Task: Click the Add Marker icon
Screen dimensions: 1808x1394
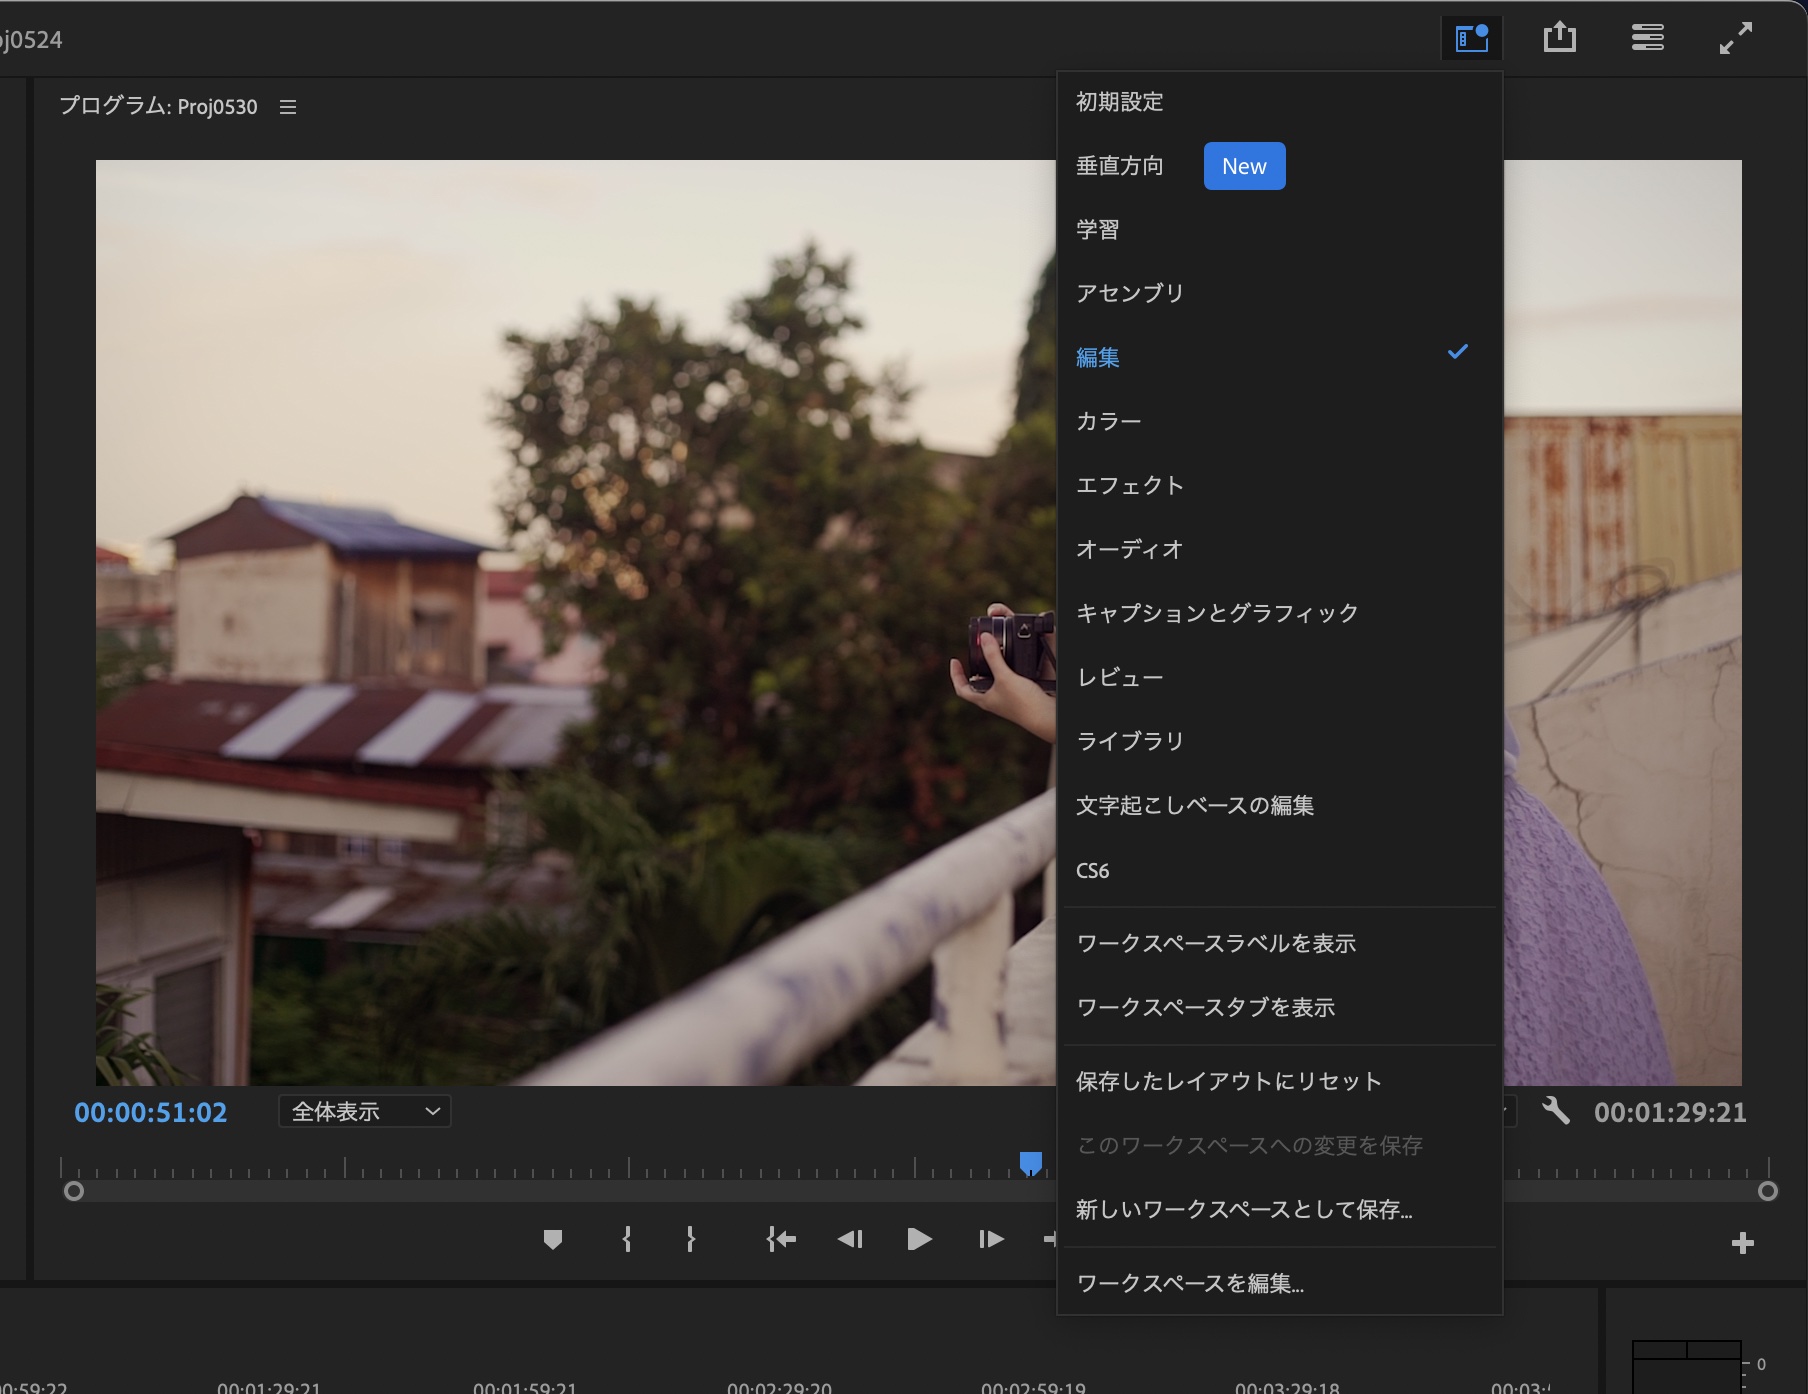Action: pos(552,1240)
